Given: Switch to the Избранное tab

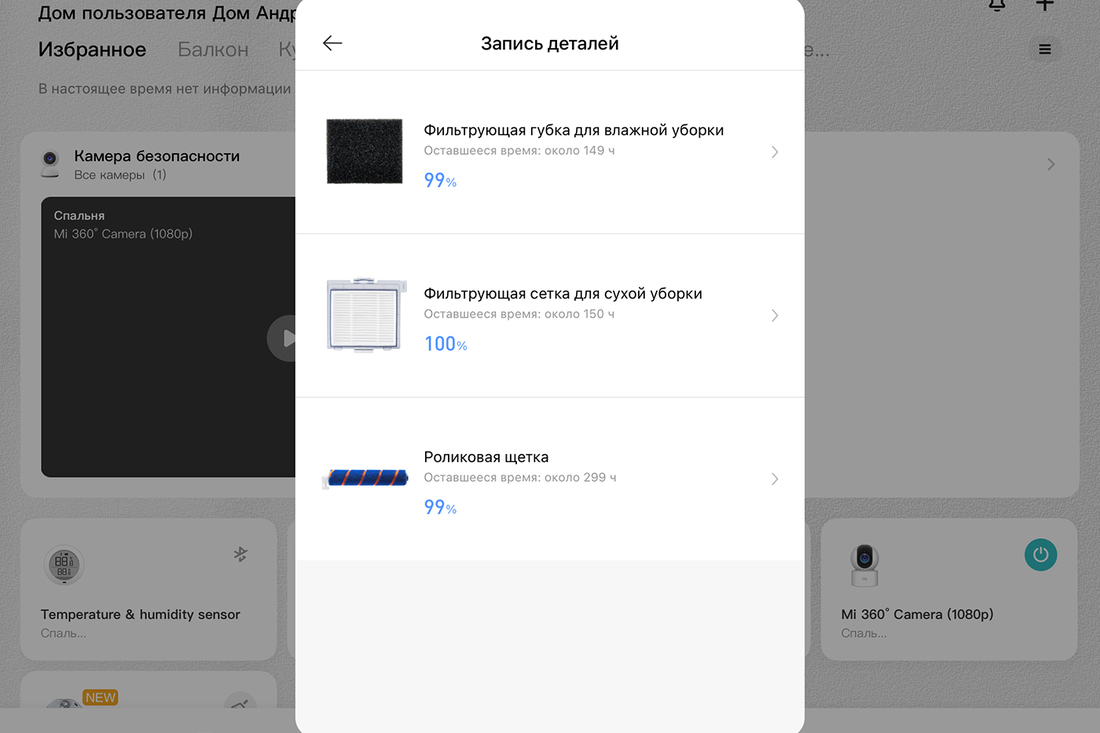Looking at the screenshot, I should pos(92,50).
